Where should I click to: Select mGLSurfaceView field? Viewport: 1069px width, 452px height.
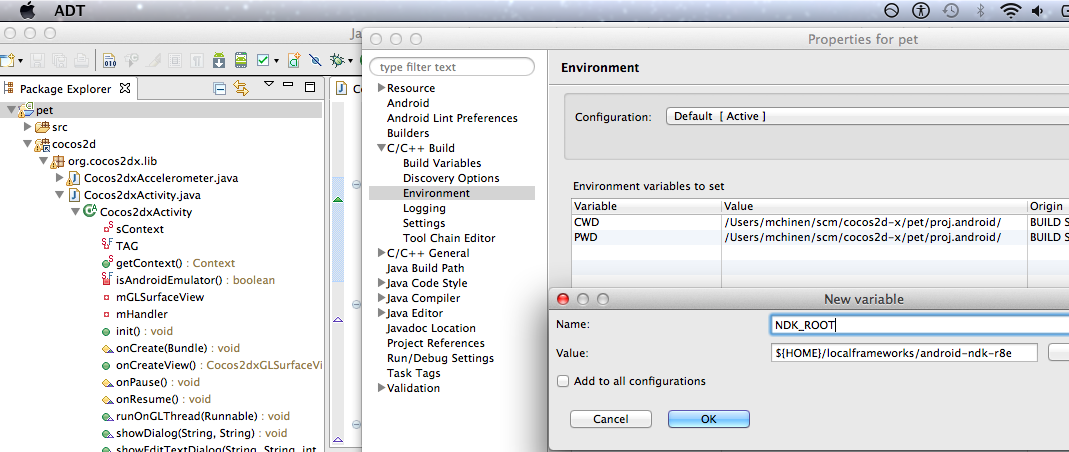coord(160,297)
